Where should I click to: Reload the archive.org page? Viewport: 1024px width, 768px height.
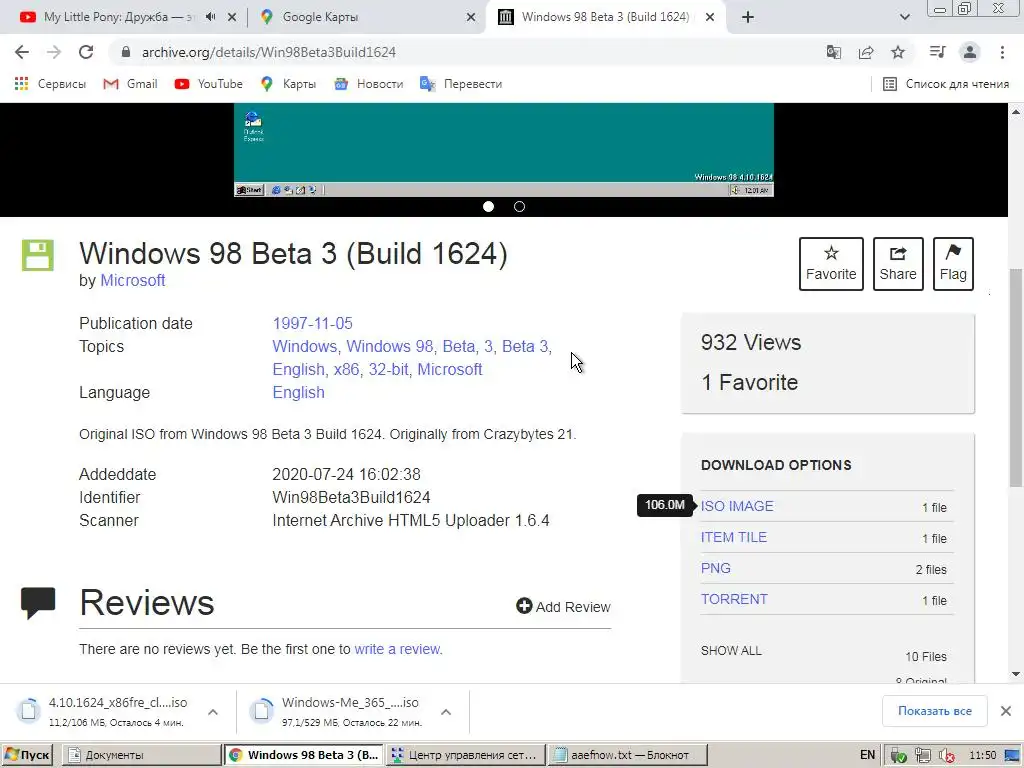point(86,52)
